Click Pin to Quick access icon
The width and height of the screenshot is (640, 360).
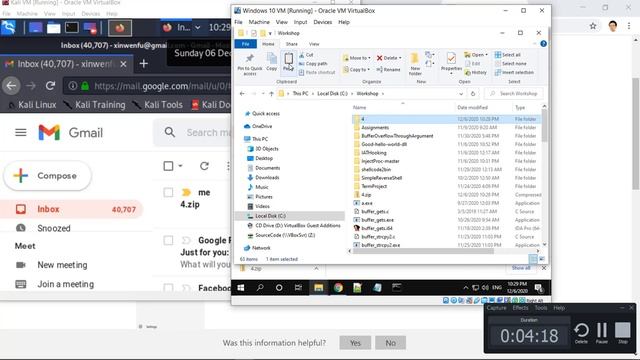[250, 59]
